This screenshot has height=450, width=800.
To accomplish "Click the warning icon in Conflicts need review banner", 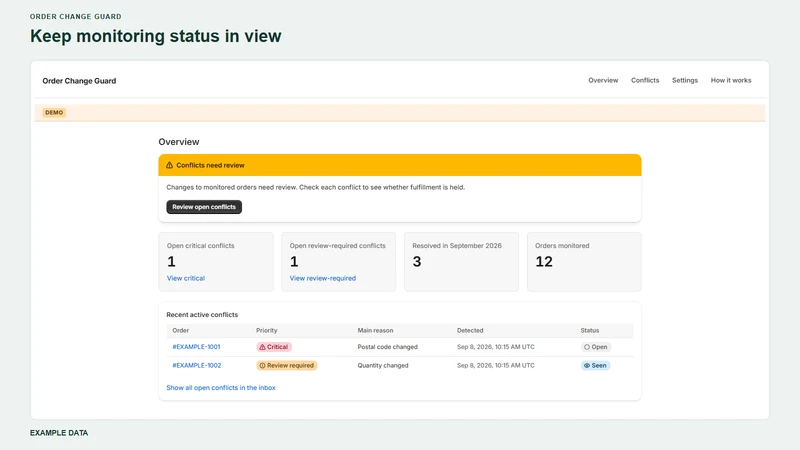I will 169,165.
